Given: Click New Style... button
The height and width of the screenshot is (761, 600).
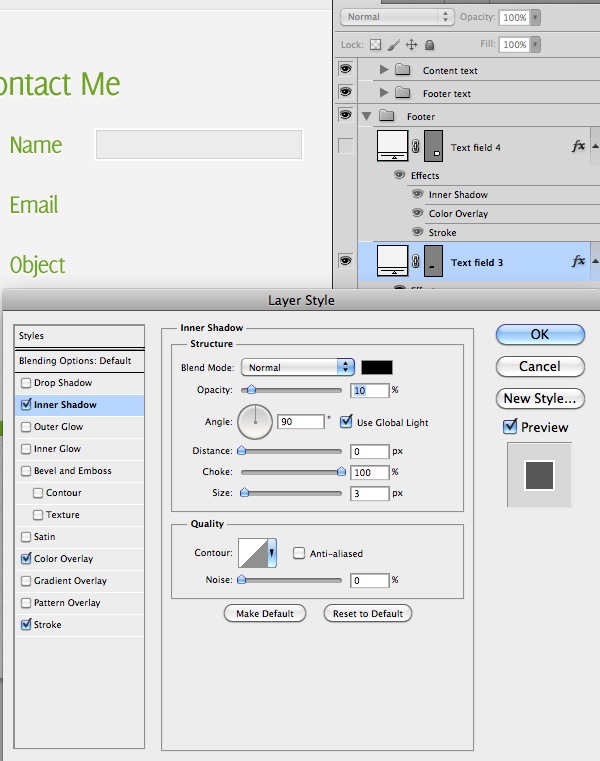Looking at the screenshot, I should (x=540, y=398).
